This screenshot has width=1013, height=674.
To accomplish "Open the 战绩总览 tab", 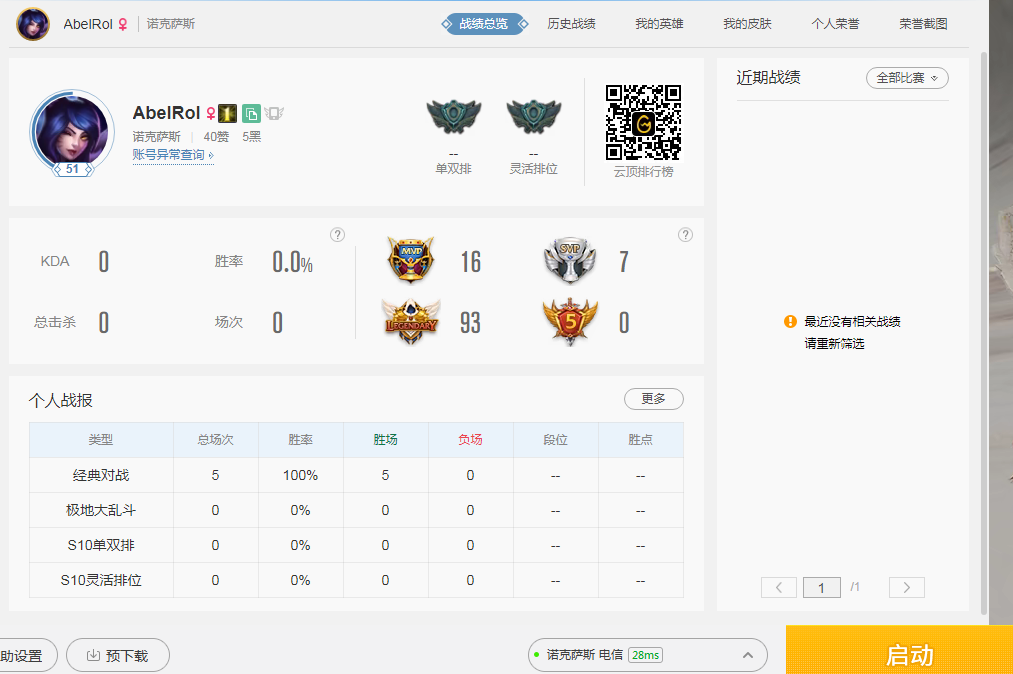I will pyautogui.click(x=485, y=24).
